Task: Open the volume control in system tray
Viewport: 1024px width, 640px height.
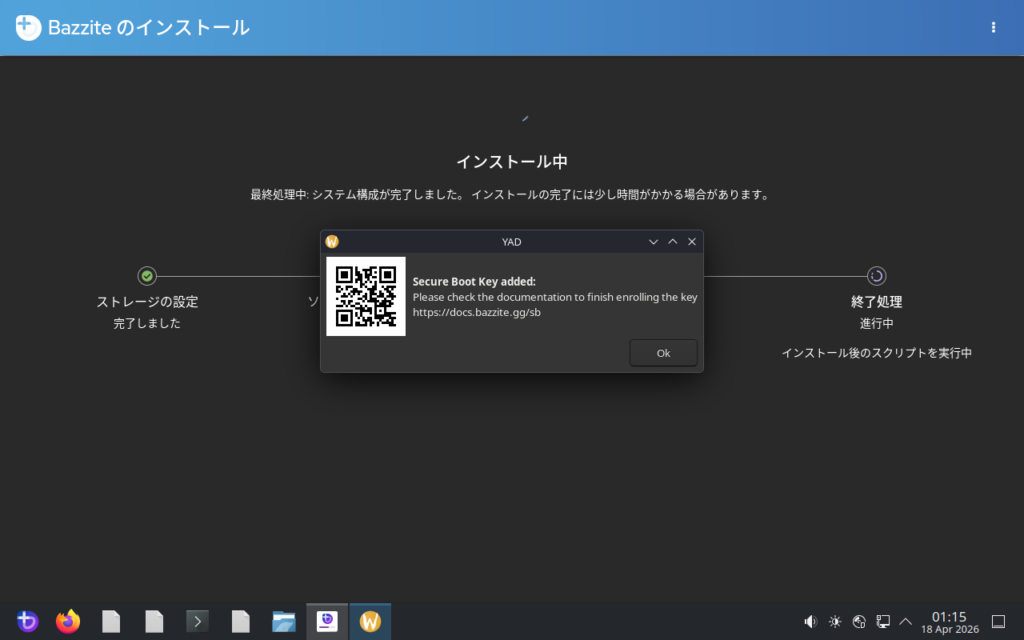Action: (x=811, y=622)
